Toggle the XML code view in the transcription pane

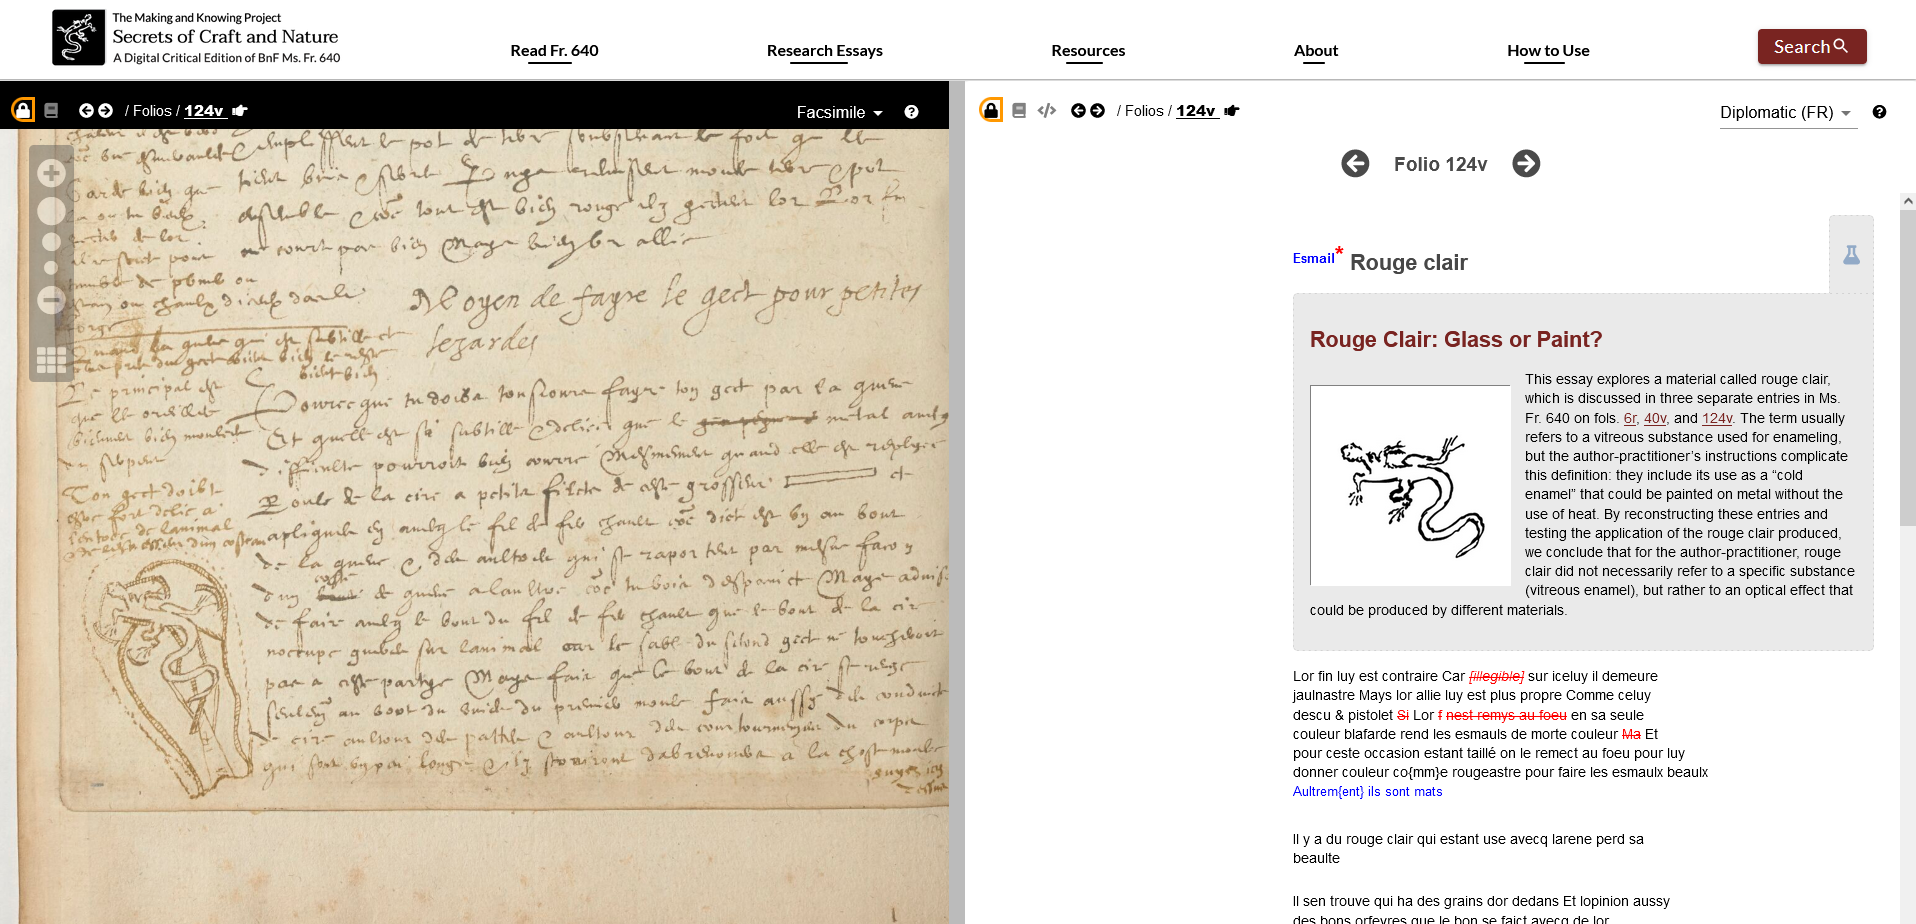(x=1047, y=110)
